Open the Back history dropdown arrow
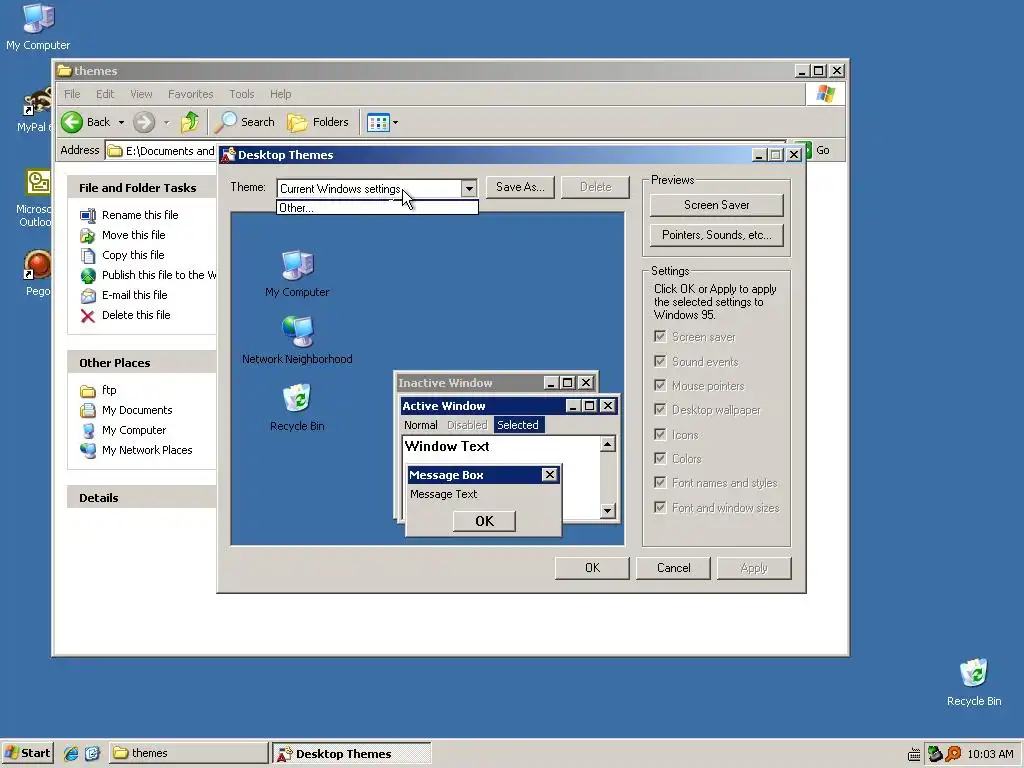 point(121,122)
